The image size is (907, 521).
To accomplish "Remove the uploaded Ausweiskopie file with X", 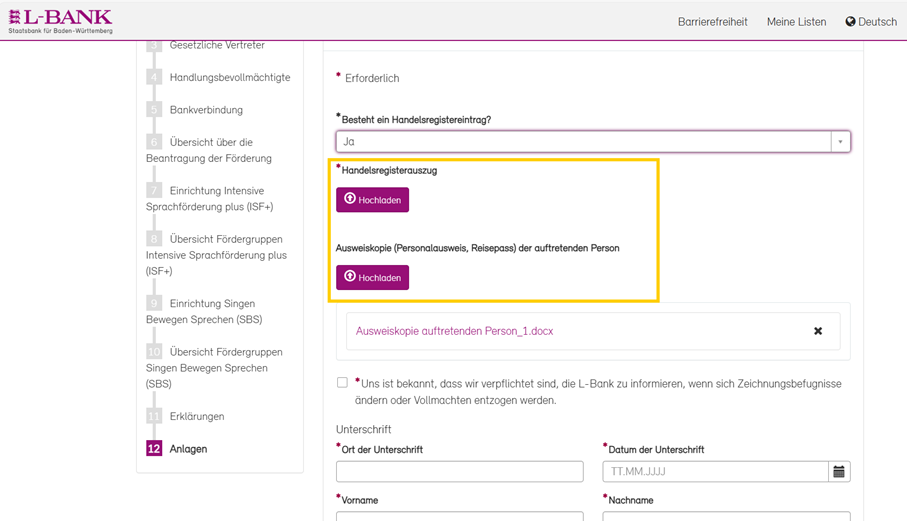I will click(818, 331).
